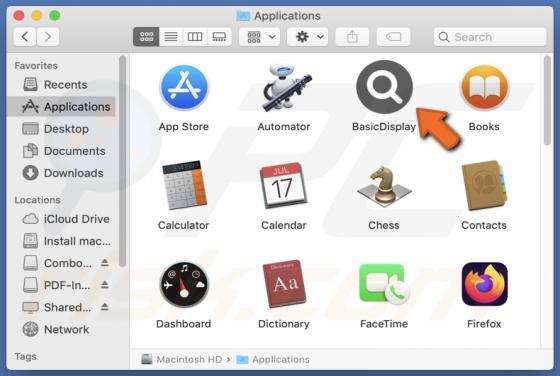Viewport: 560px width, 376px height.
Task: Open the Calendar application
Action: (x=284, y=185)
